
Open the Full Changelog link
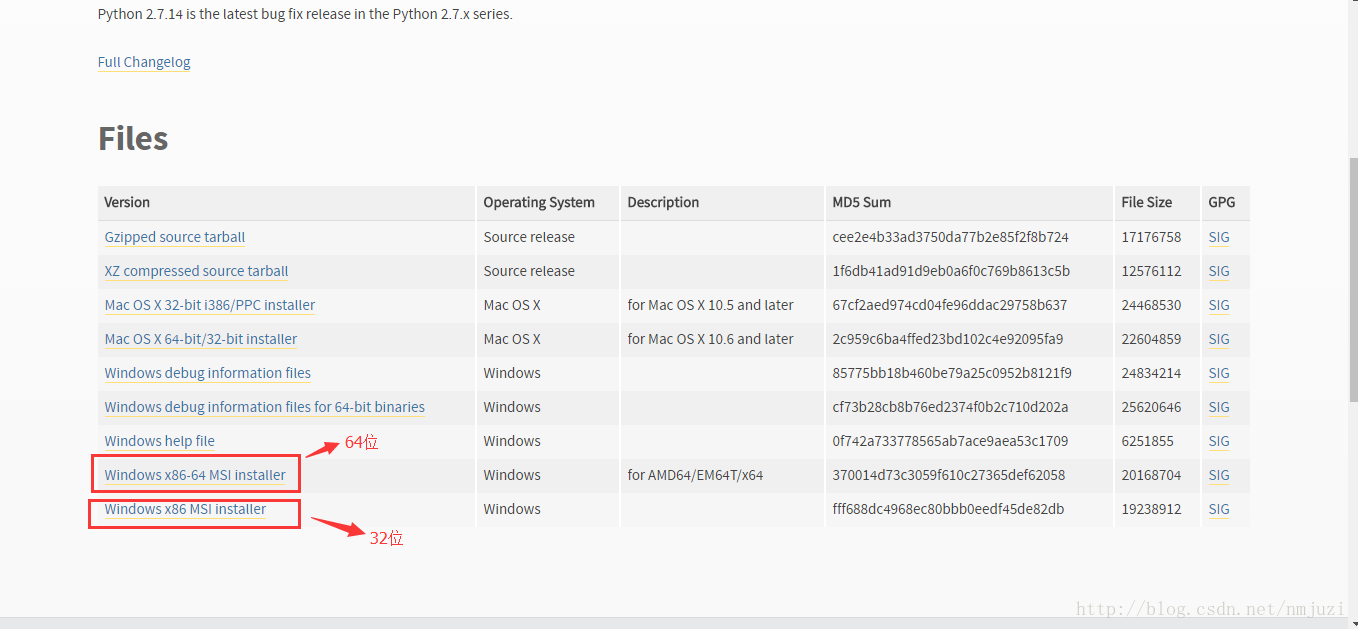pos(144,62)
